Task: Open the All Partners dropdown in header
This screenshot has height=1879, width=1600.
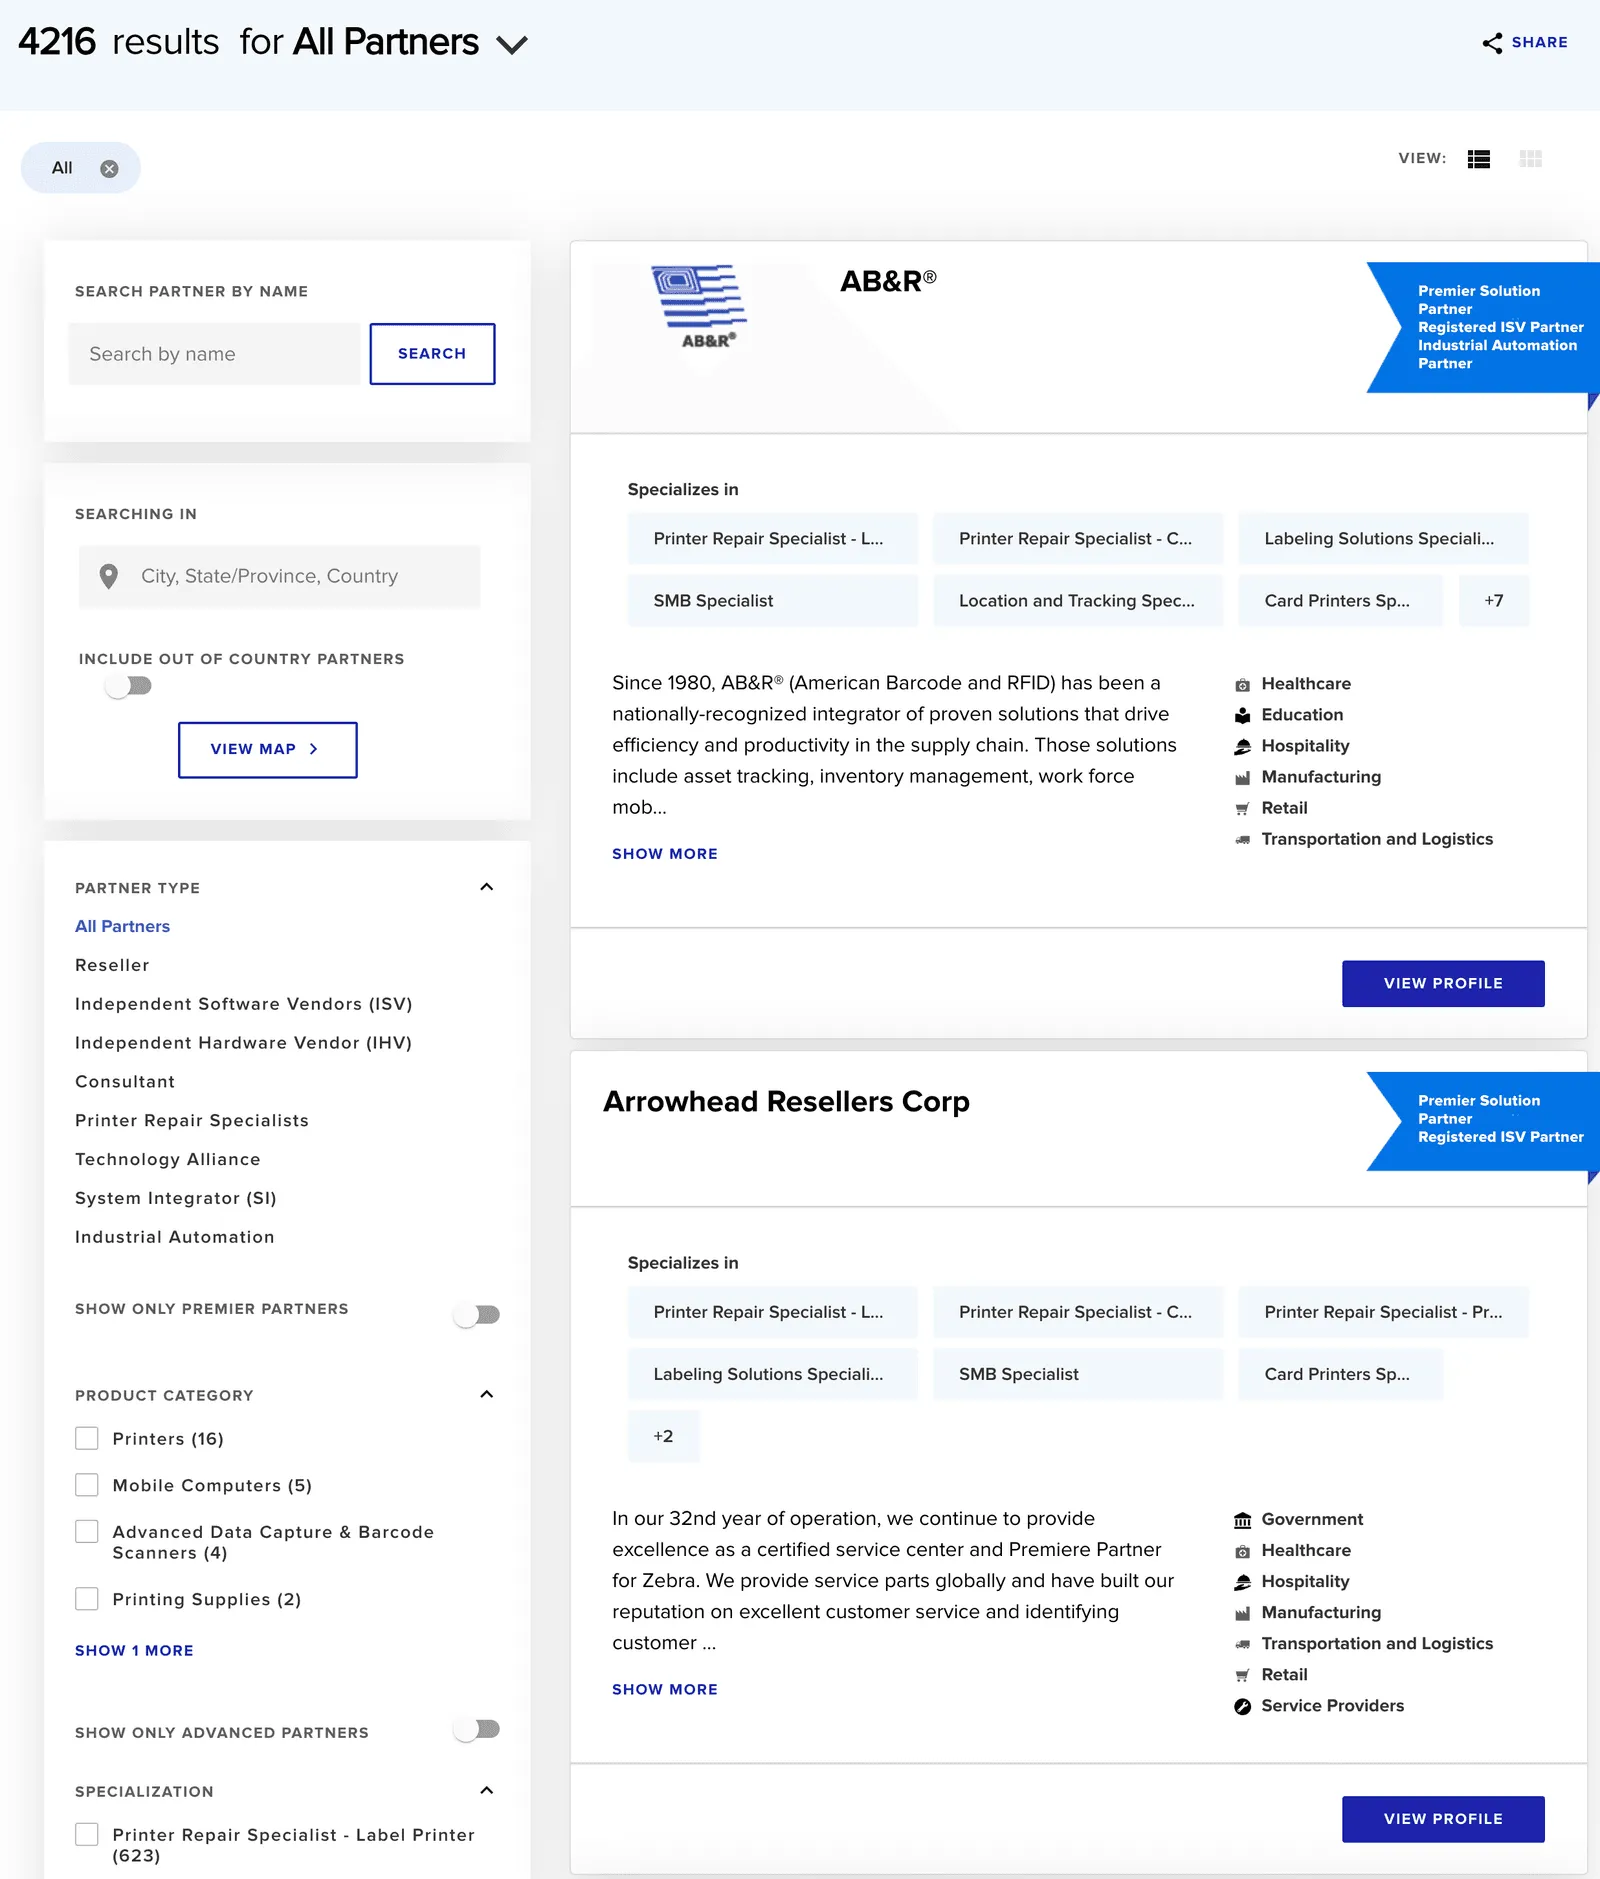Action: click(512, 45)
